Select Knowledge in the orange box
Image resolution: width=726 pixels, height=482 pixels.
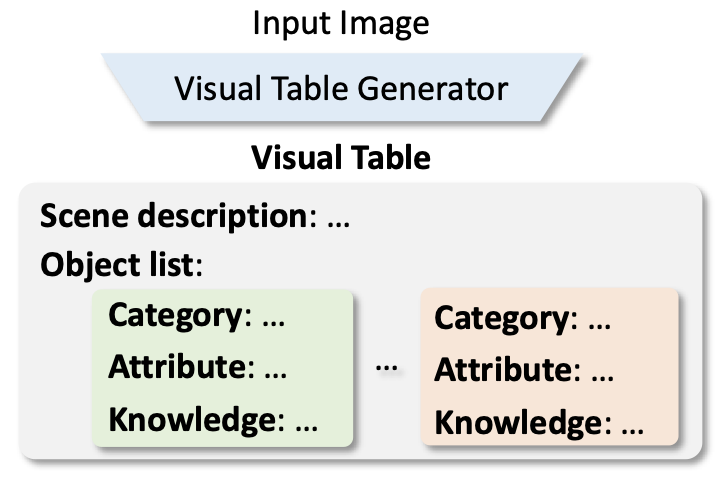tap(519, 422)
